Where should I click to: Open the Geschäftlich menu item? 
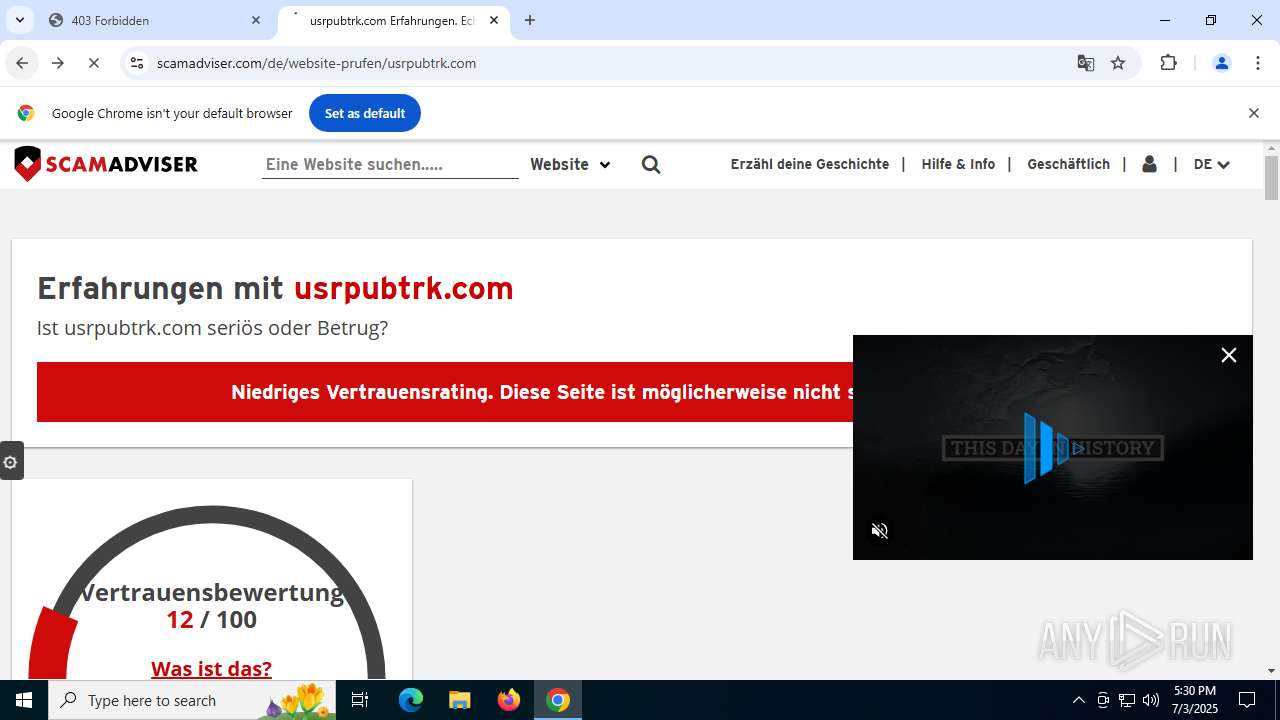(1068, 164)
